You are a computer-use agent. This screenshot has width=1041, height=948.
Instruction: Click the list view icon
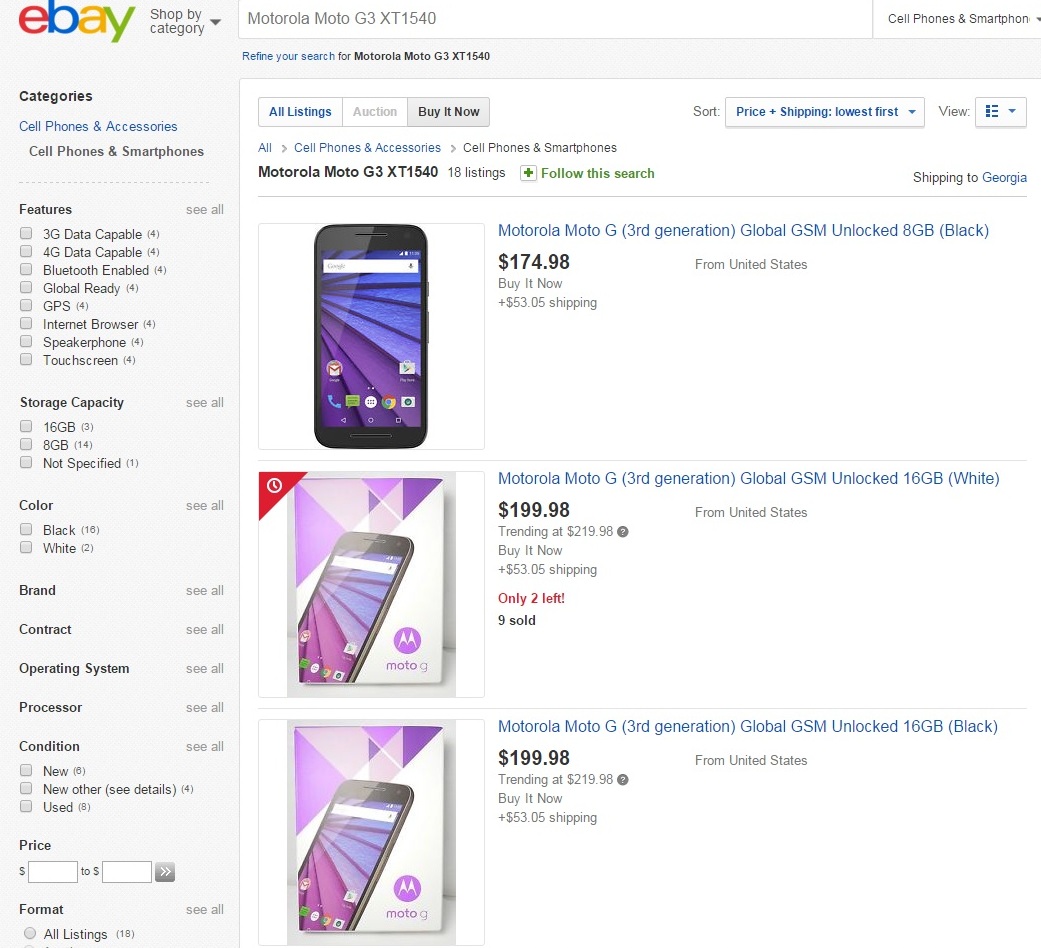pos(992,112)
